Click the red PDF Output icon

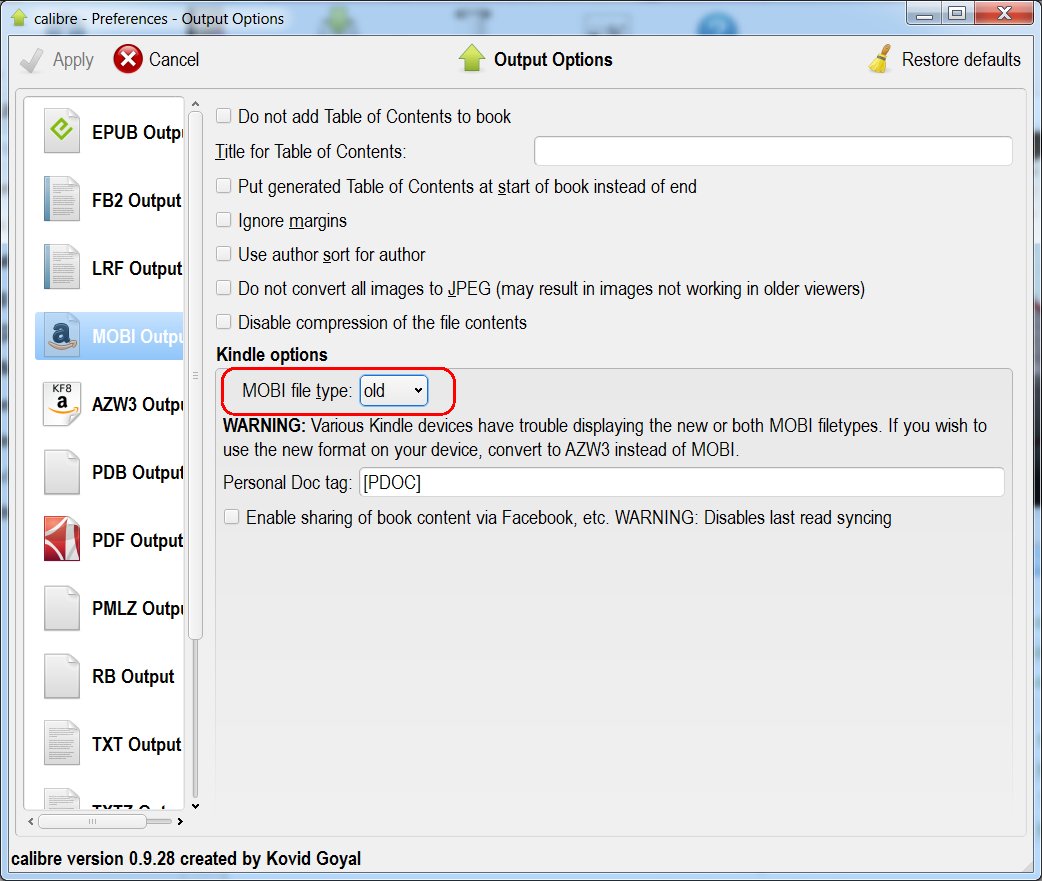(62, 539)
